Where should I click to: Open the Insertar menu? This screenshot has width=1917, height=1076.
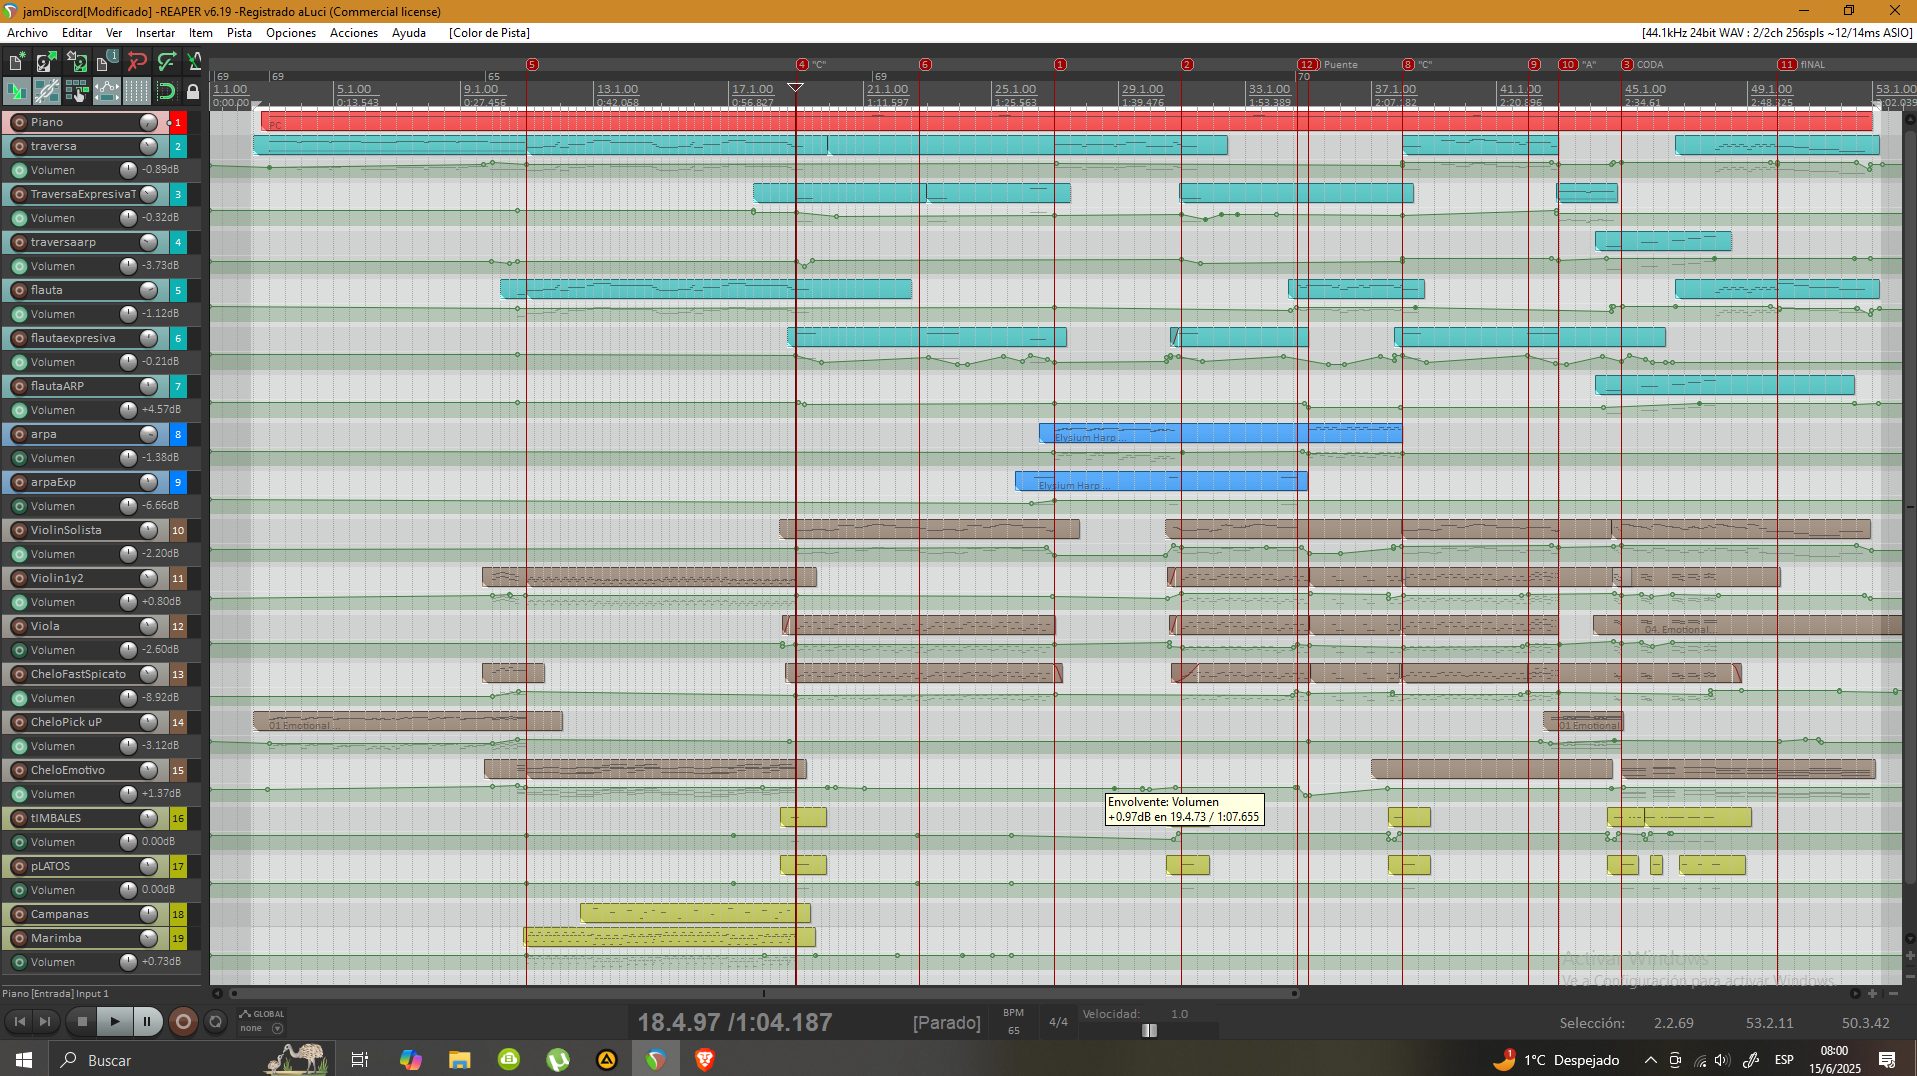point(155,33)
